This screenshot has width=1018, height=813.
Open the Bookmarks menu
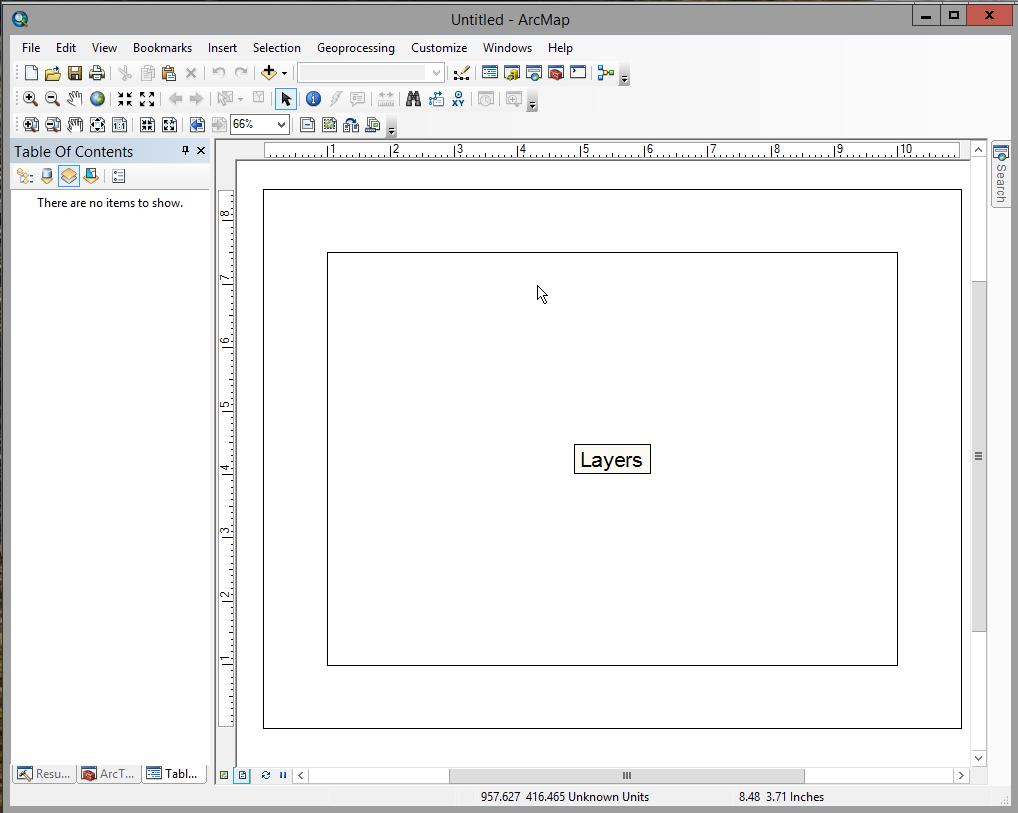(162, 48)
